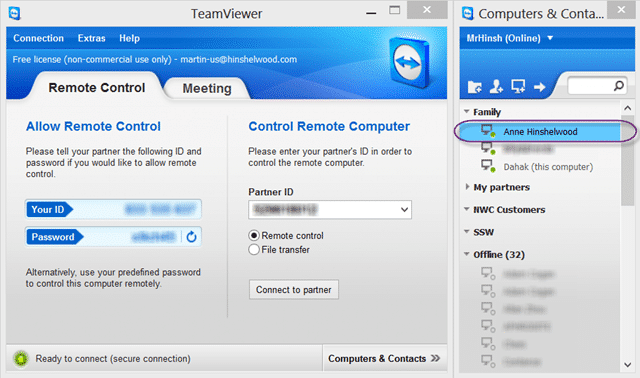Click the contacts list scroll up arrow

pyautogui.click(x=627, y=109)
